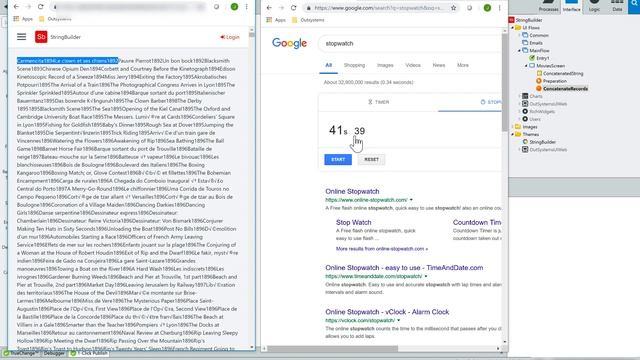This screenshot has width=640, height=360.
Task: Expand the Charts node
Action: (520, 96)
